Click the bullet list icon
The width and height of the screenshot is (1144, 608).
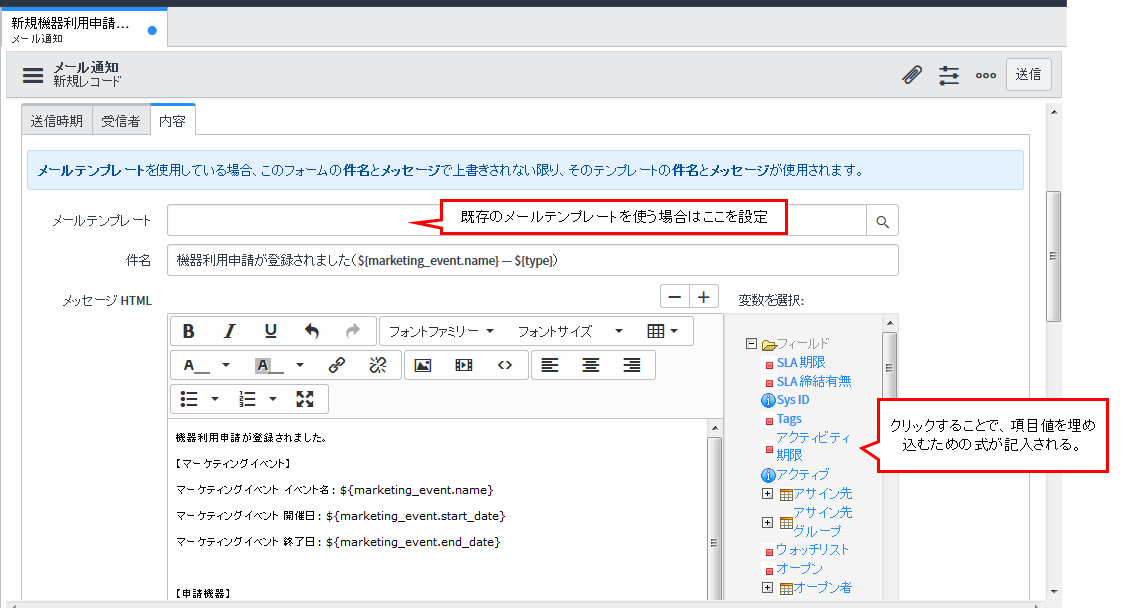point(189,399)
